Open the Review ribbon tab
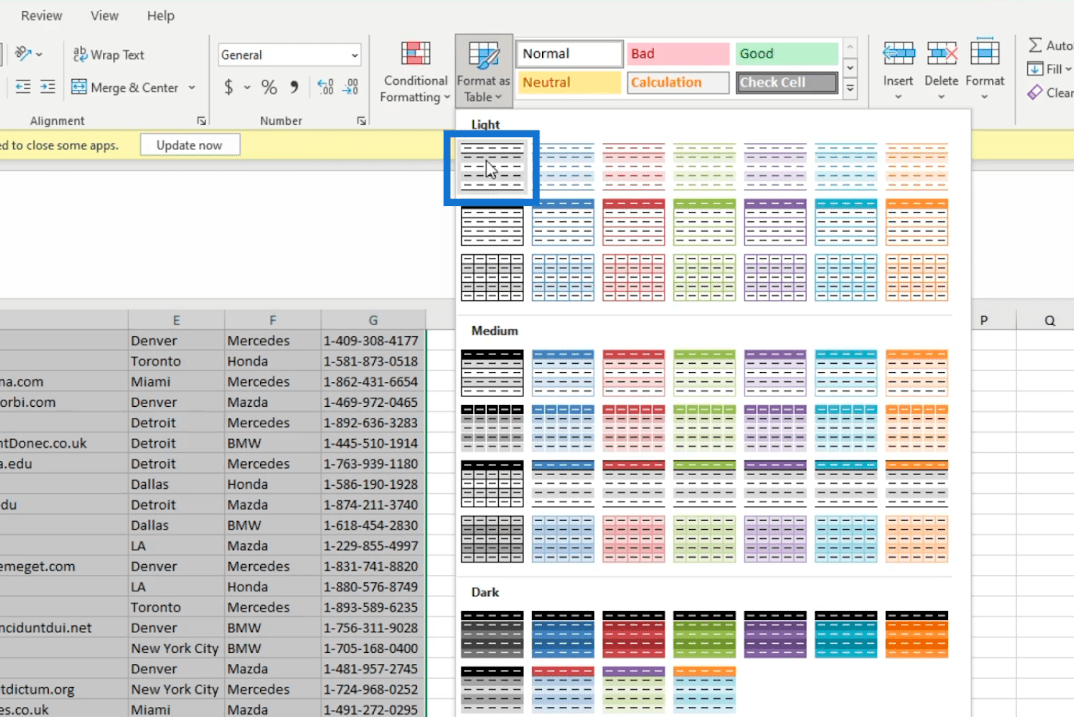The image size is (1074, 717). 41,15
